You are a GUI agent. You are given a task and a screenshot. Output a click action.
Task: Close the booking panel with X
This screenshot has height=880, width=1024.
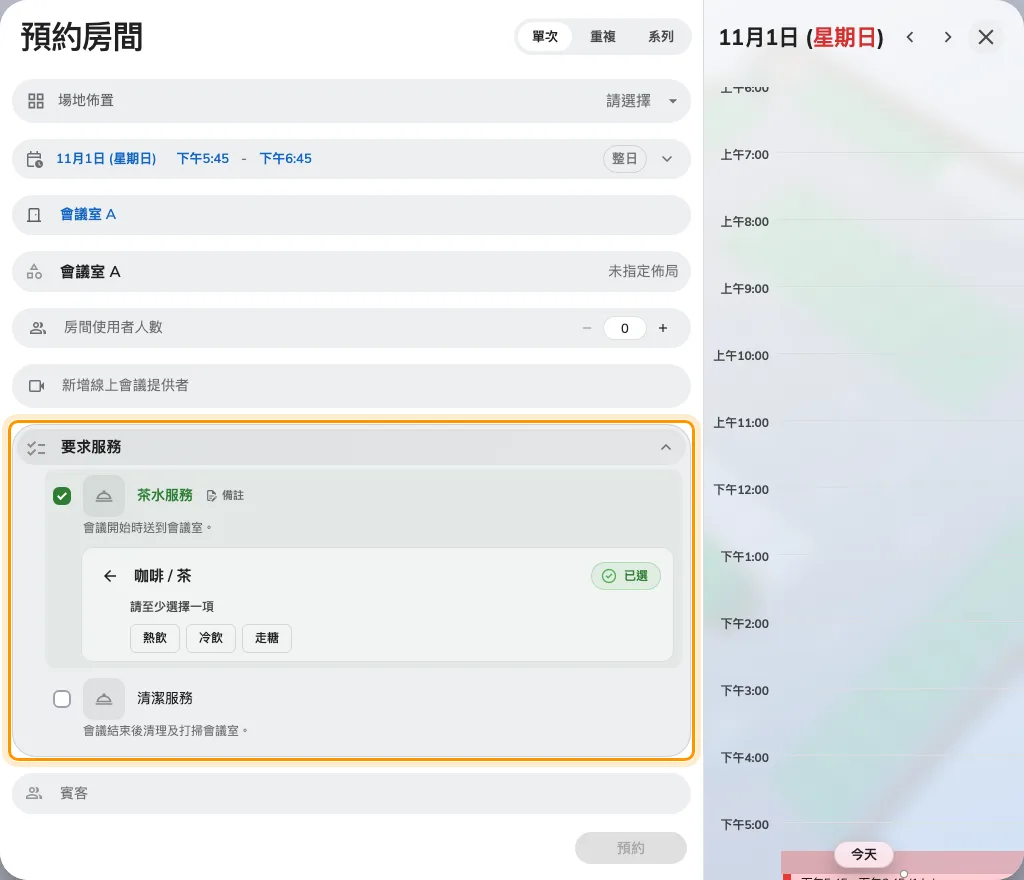(x=986, y=37)
